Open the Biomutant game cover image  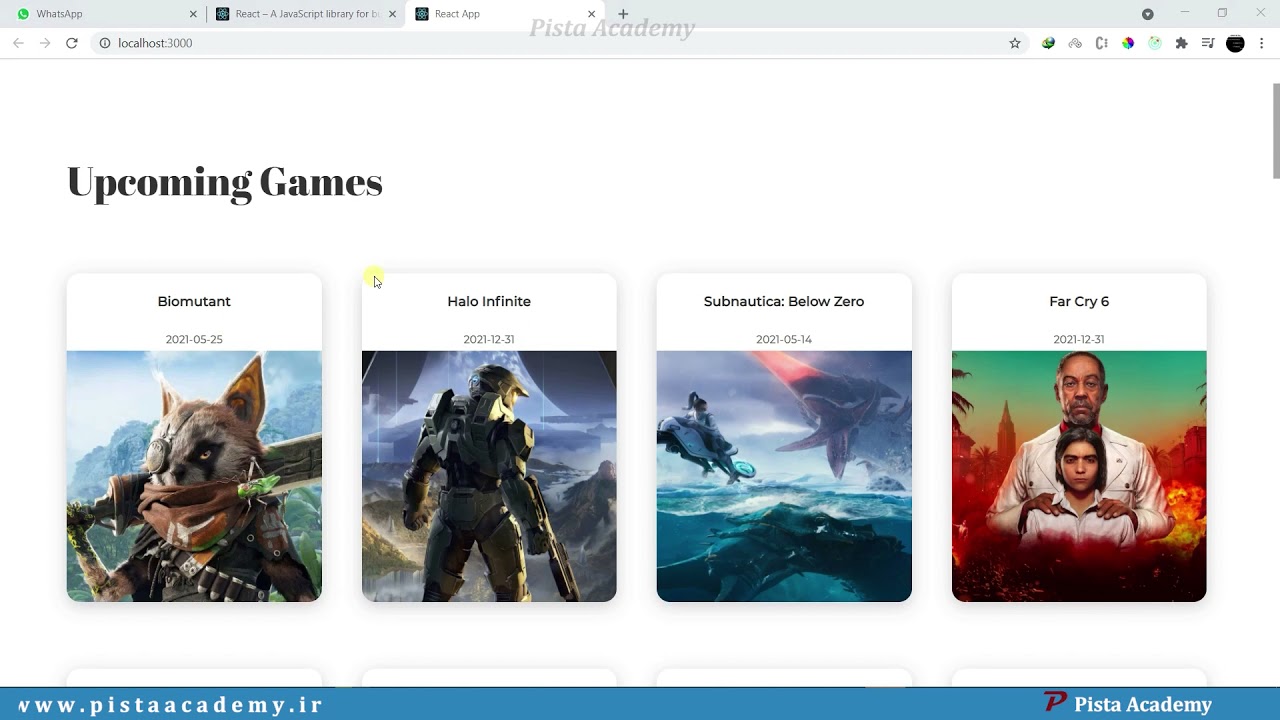pyautogui.click(x=194, y=476)
